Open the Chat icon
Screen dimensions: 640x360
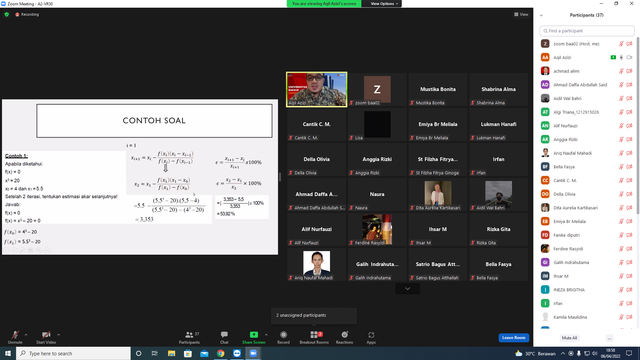[224, 335]
